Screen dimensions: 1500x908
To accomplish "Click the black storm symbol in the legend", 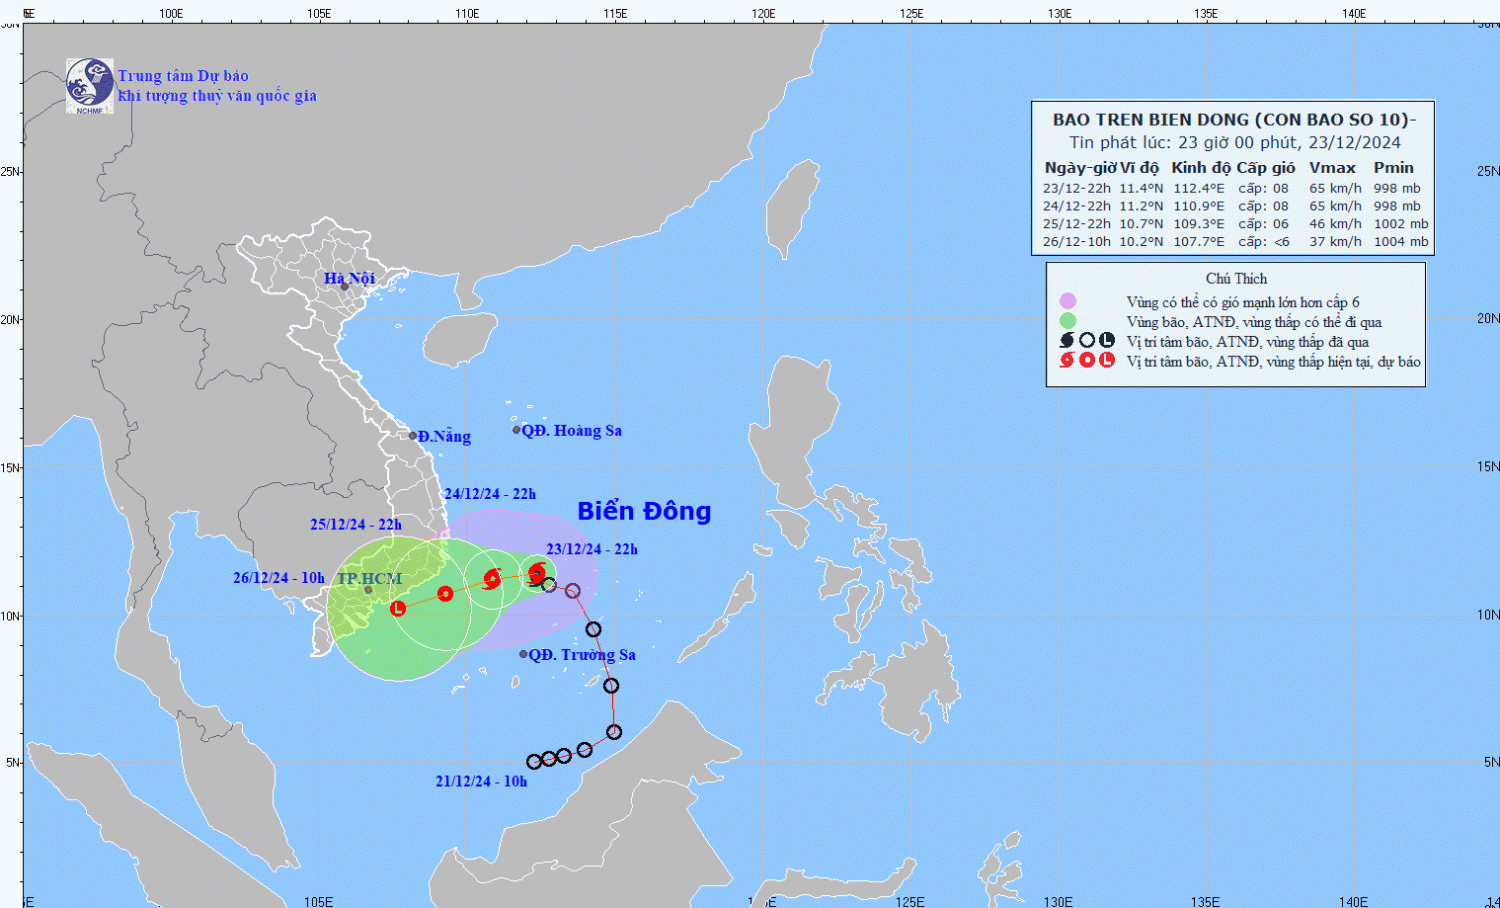I will coord(1067,341).
